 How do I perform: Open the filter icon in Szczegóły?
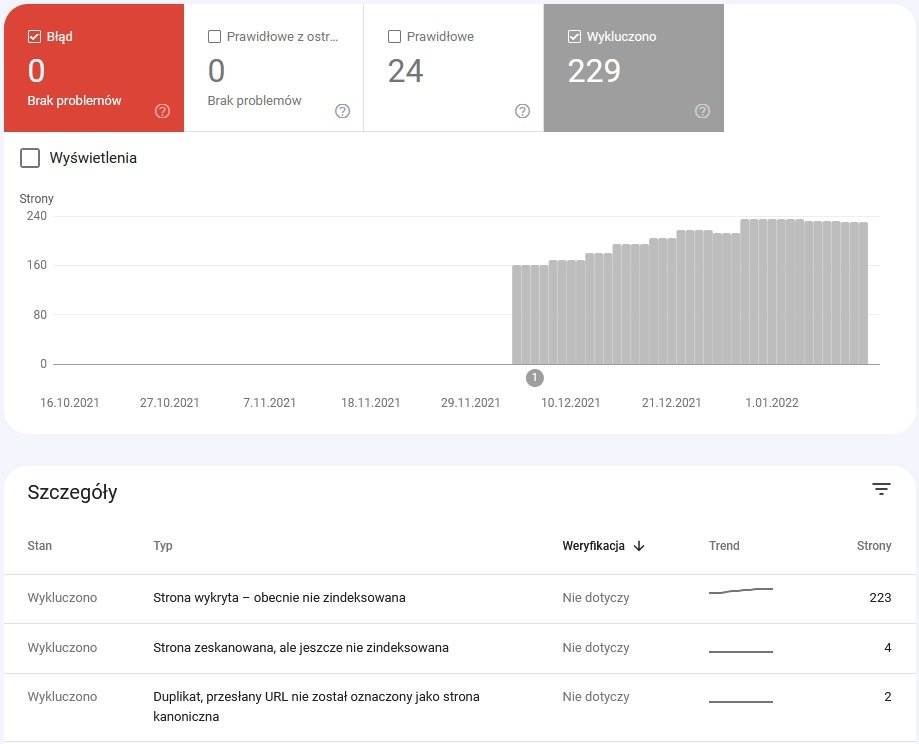click(x=881, y=489)
